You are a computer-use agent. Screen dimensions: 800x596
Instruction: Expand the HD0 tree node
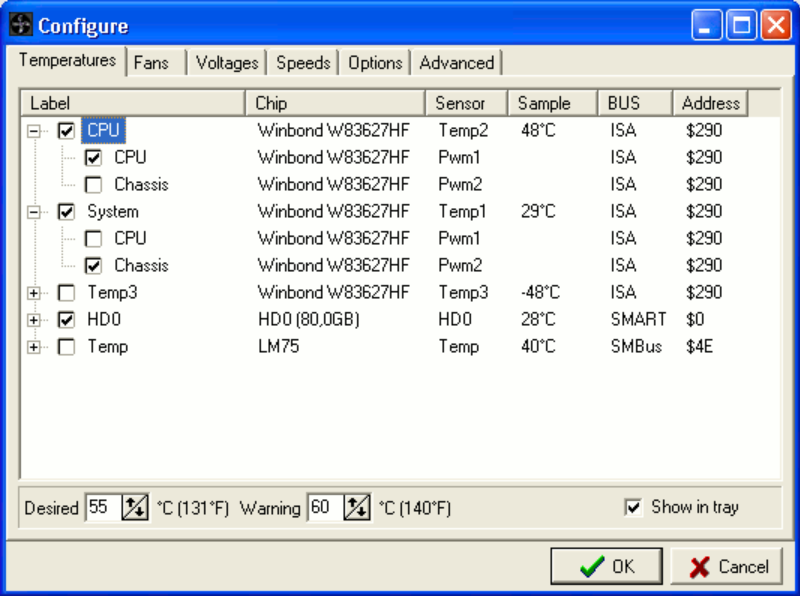point(35,320)
